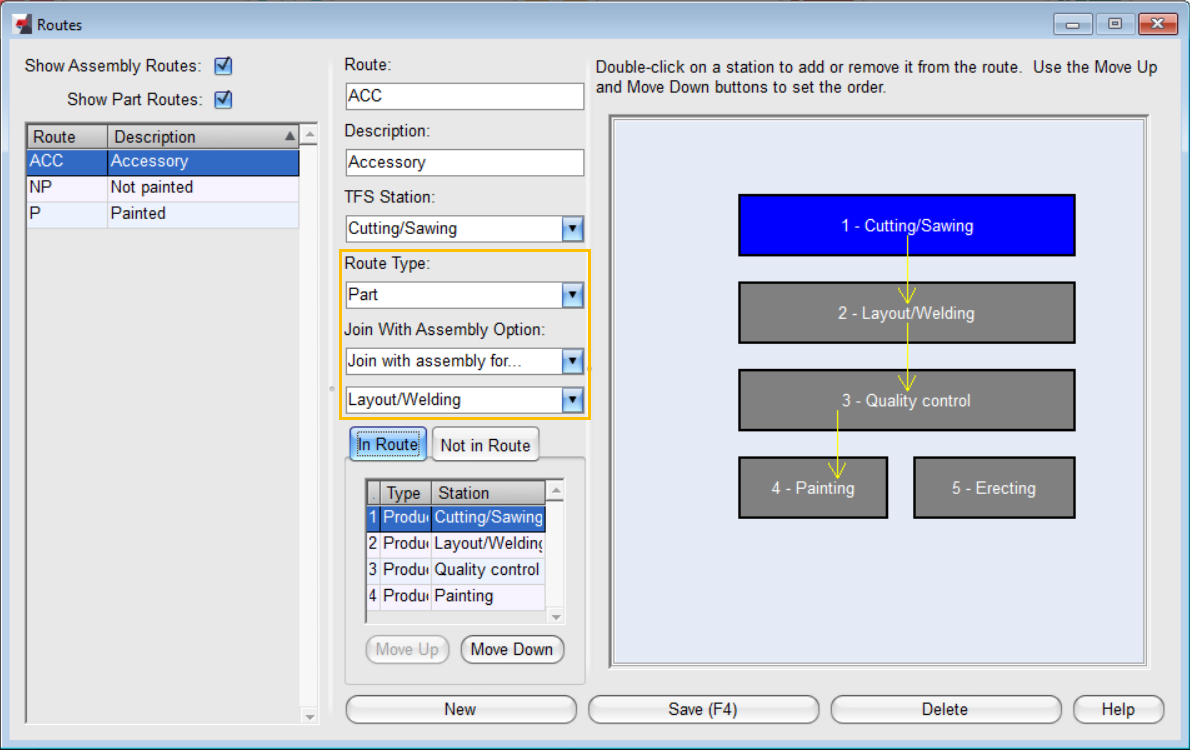
Task: Click inside the Route name field
Action: pos(464,96)
